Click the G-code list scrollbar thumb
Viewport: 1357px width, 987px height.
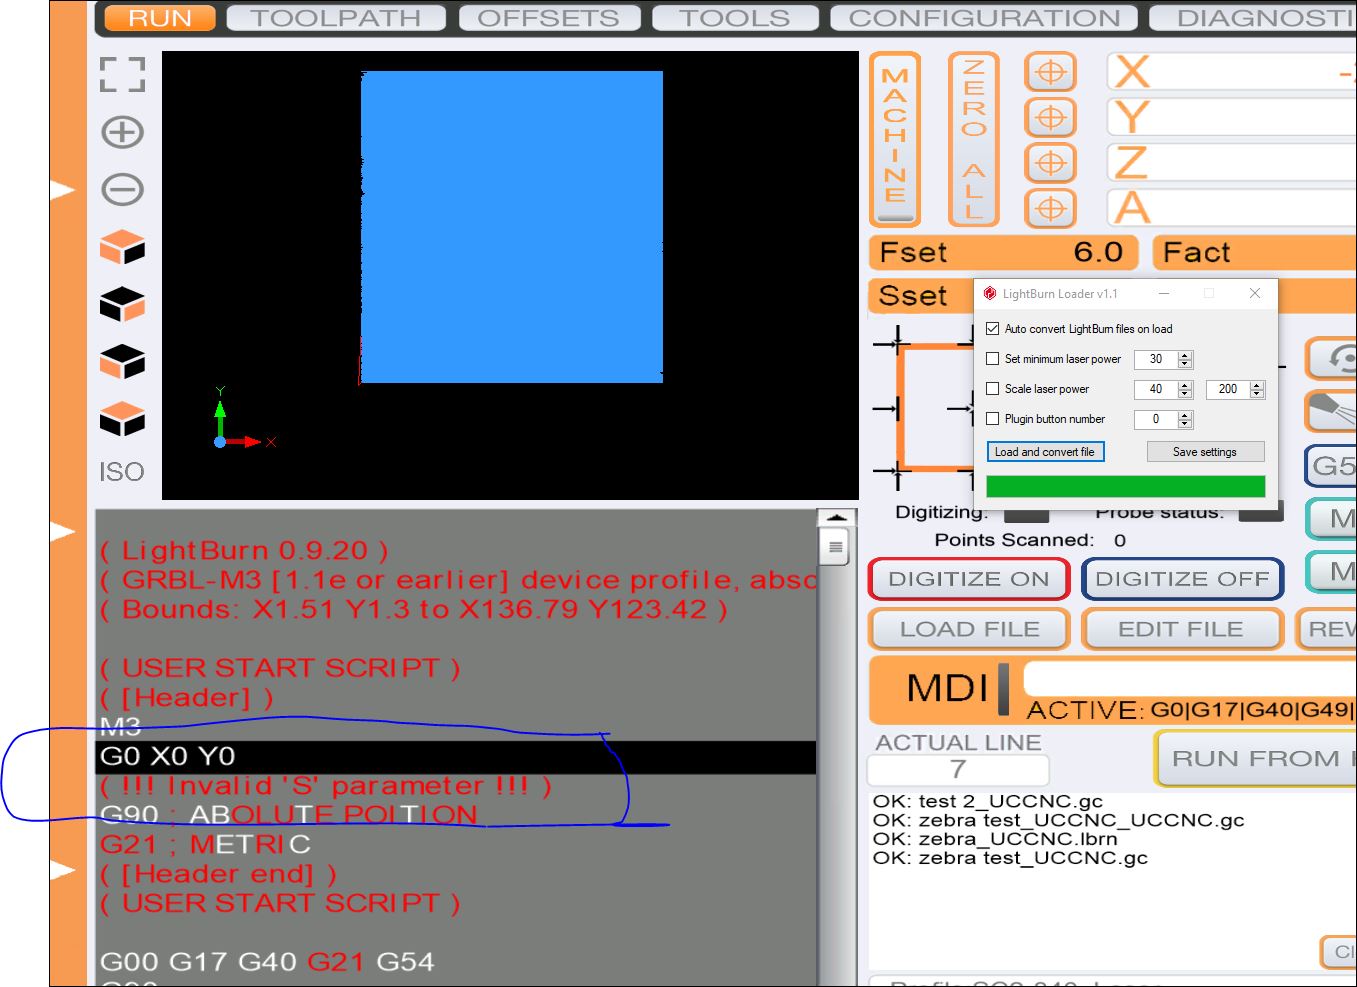(x=835, y=547)
